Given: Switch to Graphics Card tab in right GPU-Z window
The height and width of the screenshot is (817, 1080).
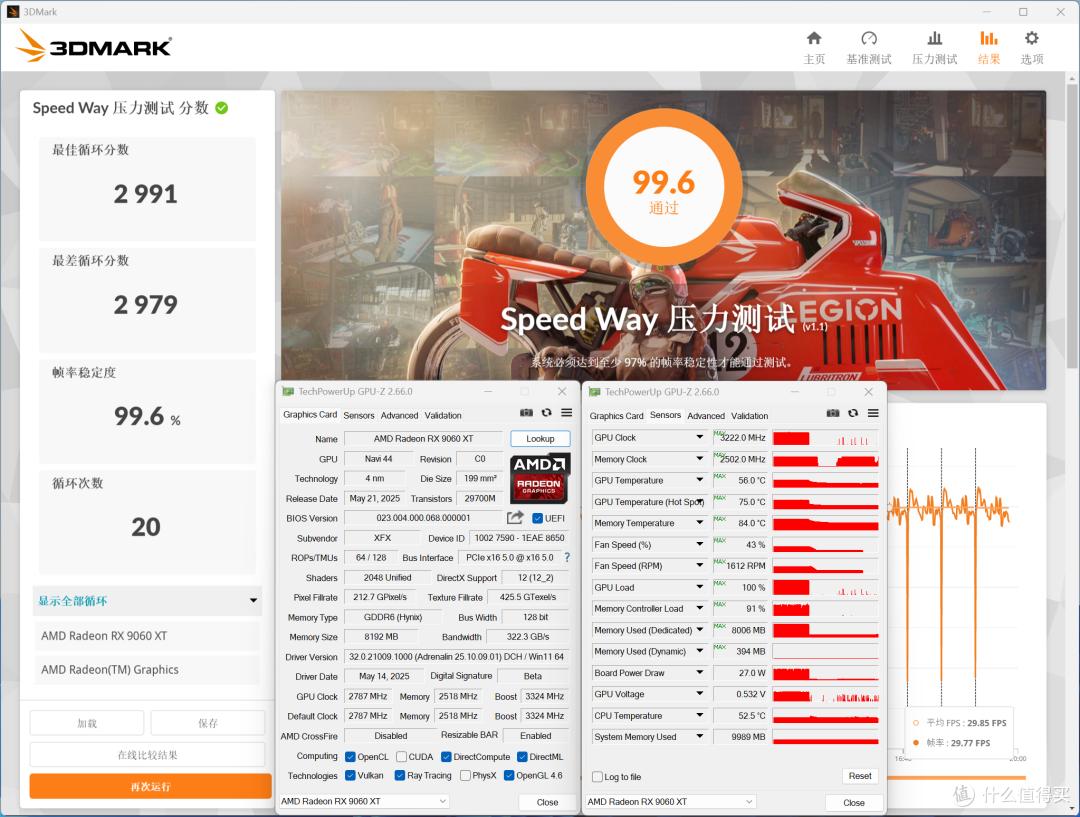Looking at the screenshot, I should [616, 416].
